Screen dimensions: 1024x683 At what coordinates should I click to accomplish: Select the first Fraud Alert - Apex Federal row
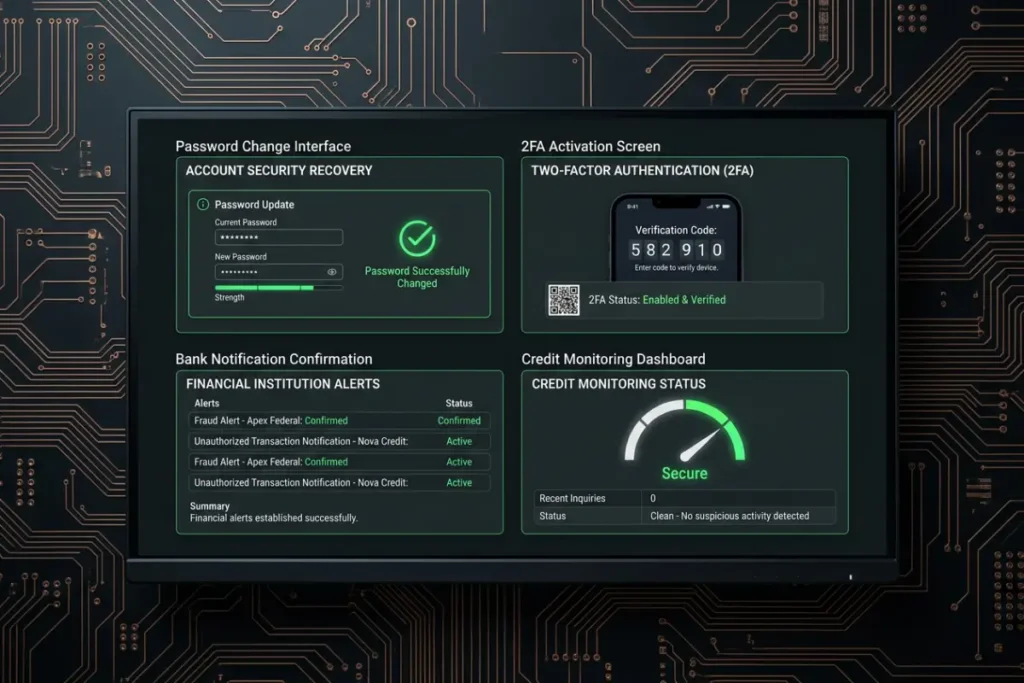[x=340, y=421]
